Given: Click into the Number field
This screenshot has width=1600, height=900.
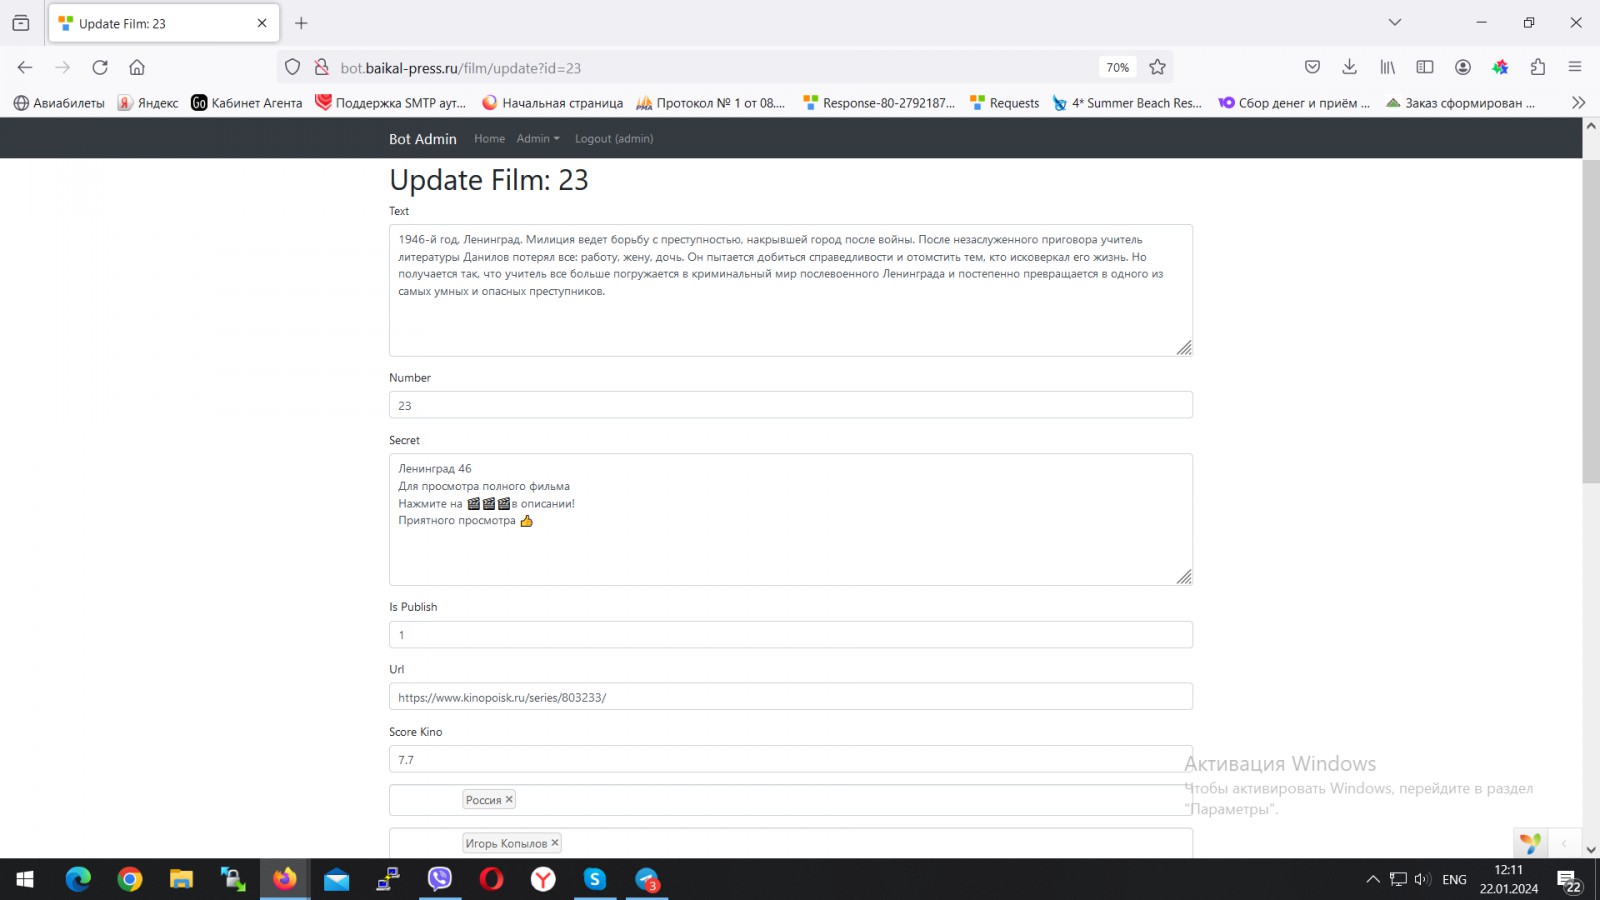Looking at the screenshot, I should pos(790,405).
